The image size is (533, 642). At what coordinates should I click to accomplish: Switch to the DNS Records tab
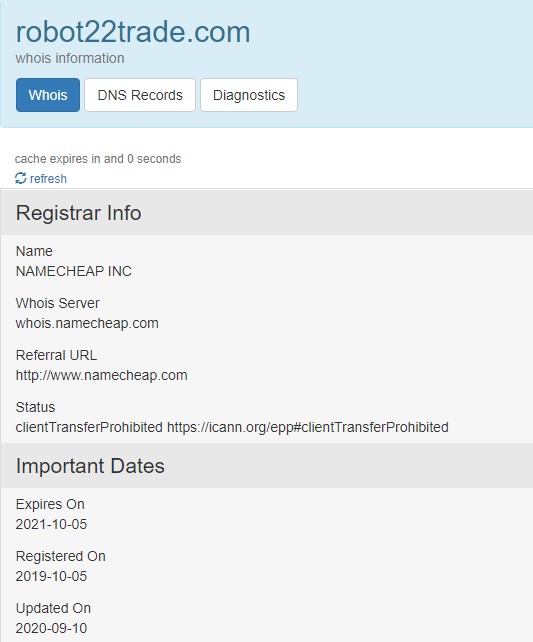pos(140,95)
